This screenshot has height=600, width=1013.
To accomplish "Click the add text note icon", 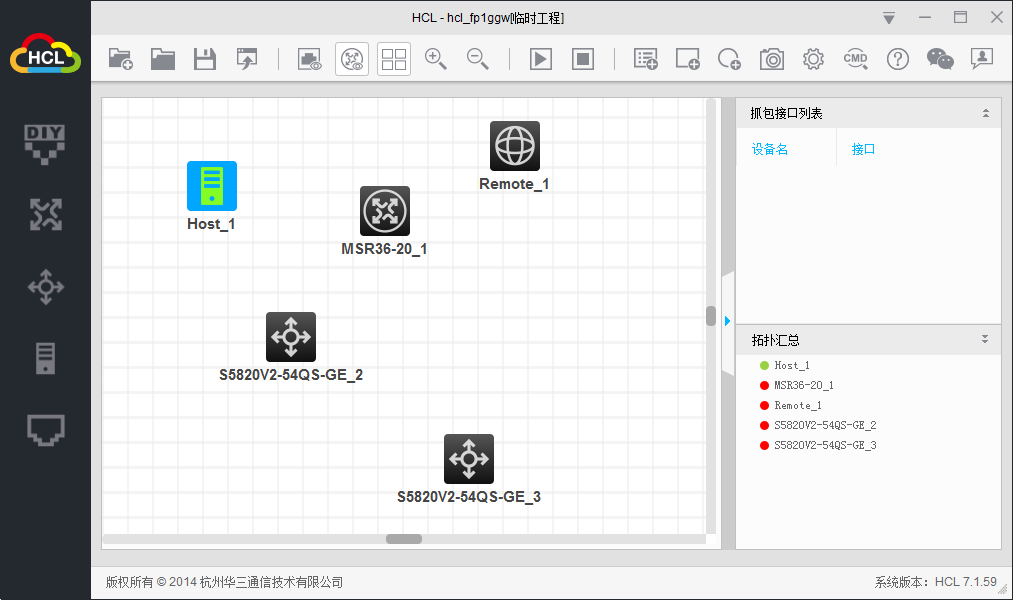I will coord(645,59).
